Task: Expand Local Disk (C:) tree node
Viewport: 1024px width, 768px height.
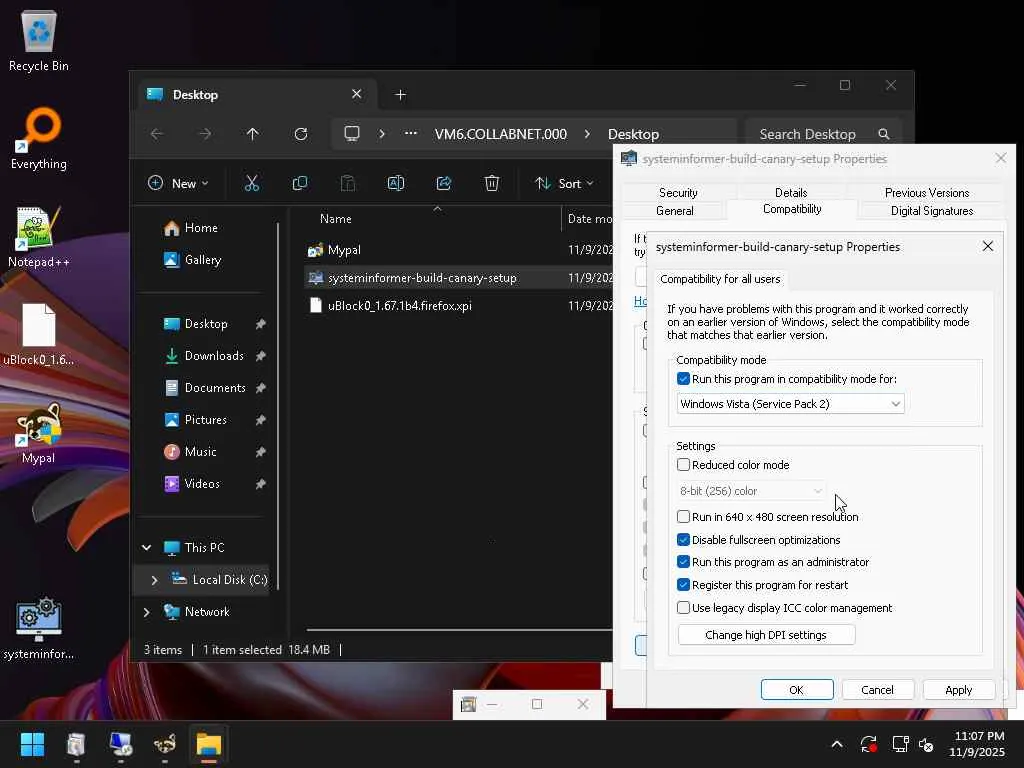Action: pyautogui.click(x=154, y=580)
